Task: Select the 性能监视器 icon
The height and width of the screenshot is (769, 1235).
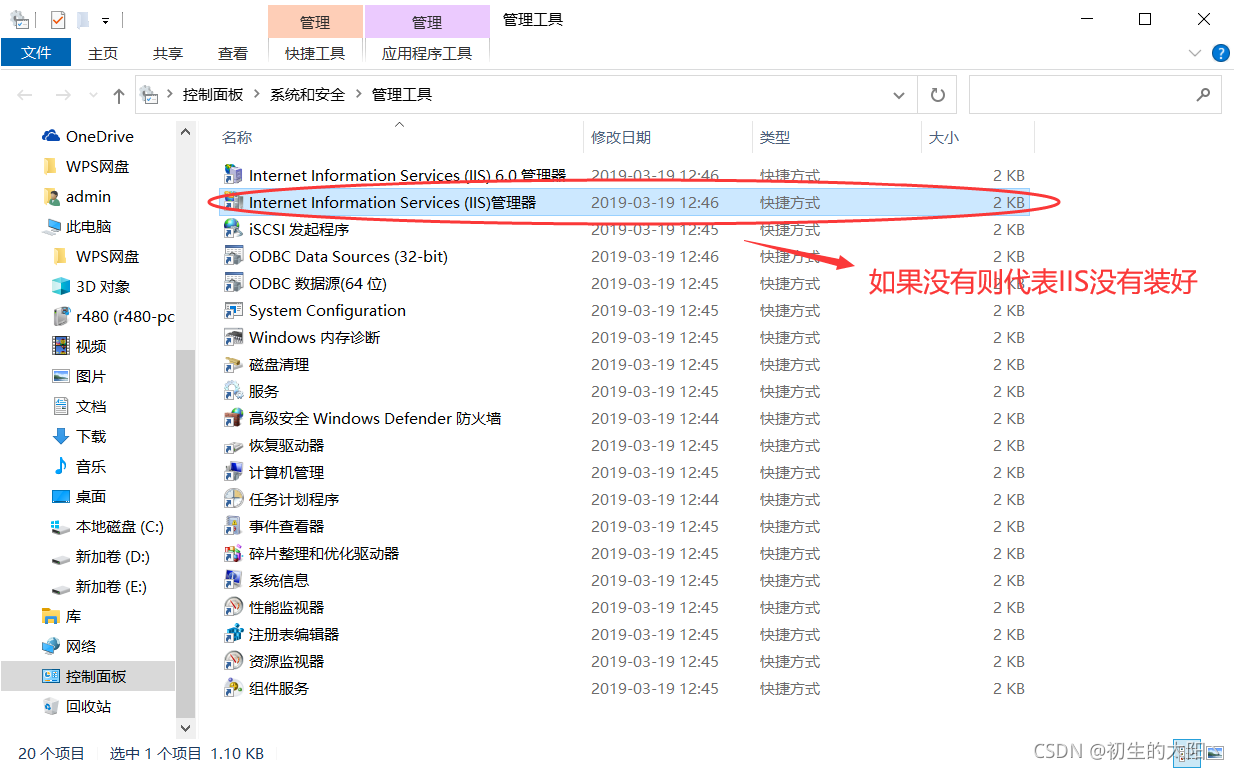Action: 233,607
